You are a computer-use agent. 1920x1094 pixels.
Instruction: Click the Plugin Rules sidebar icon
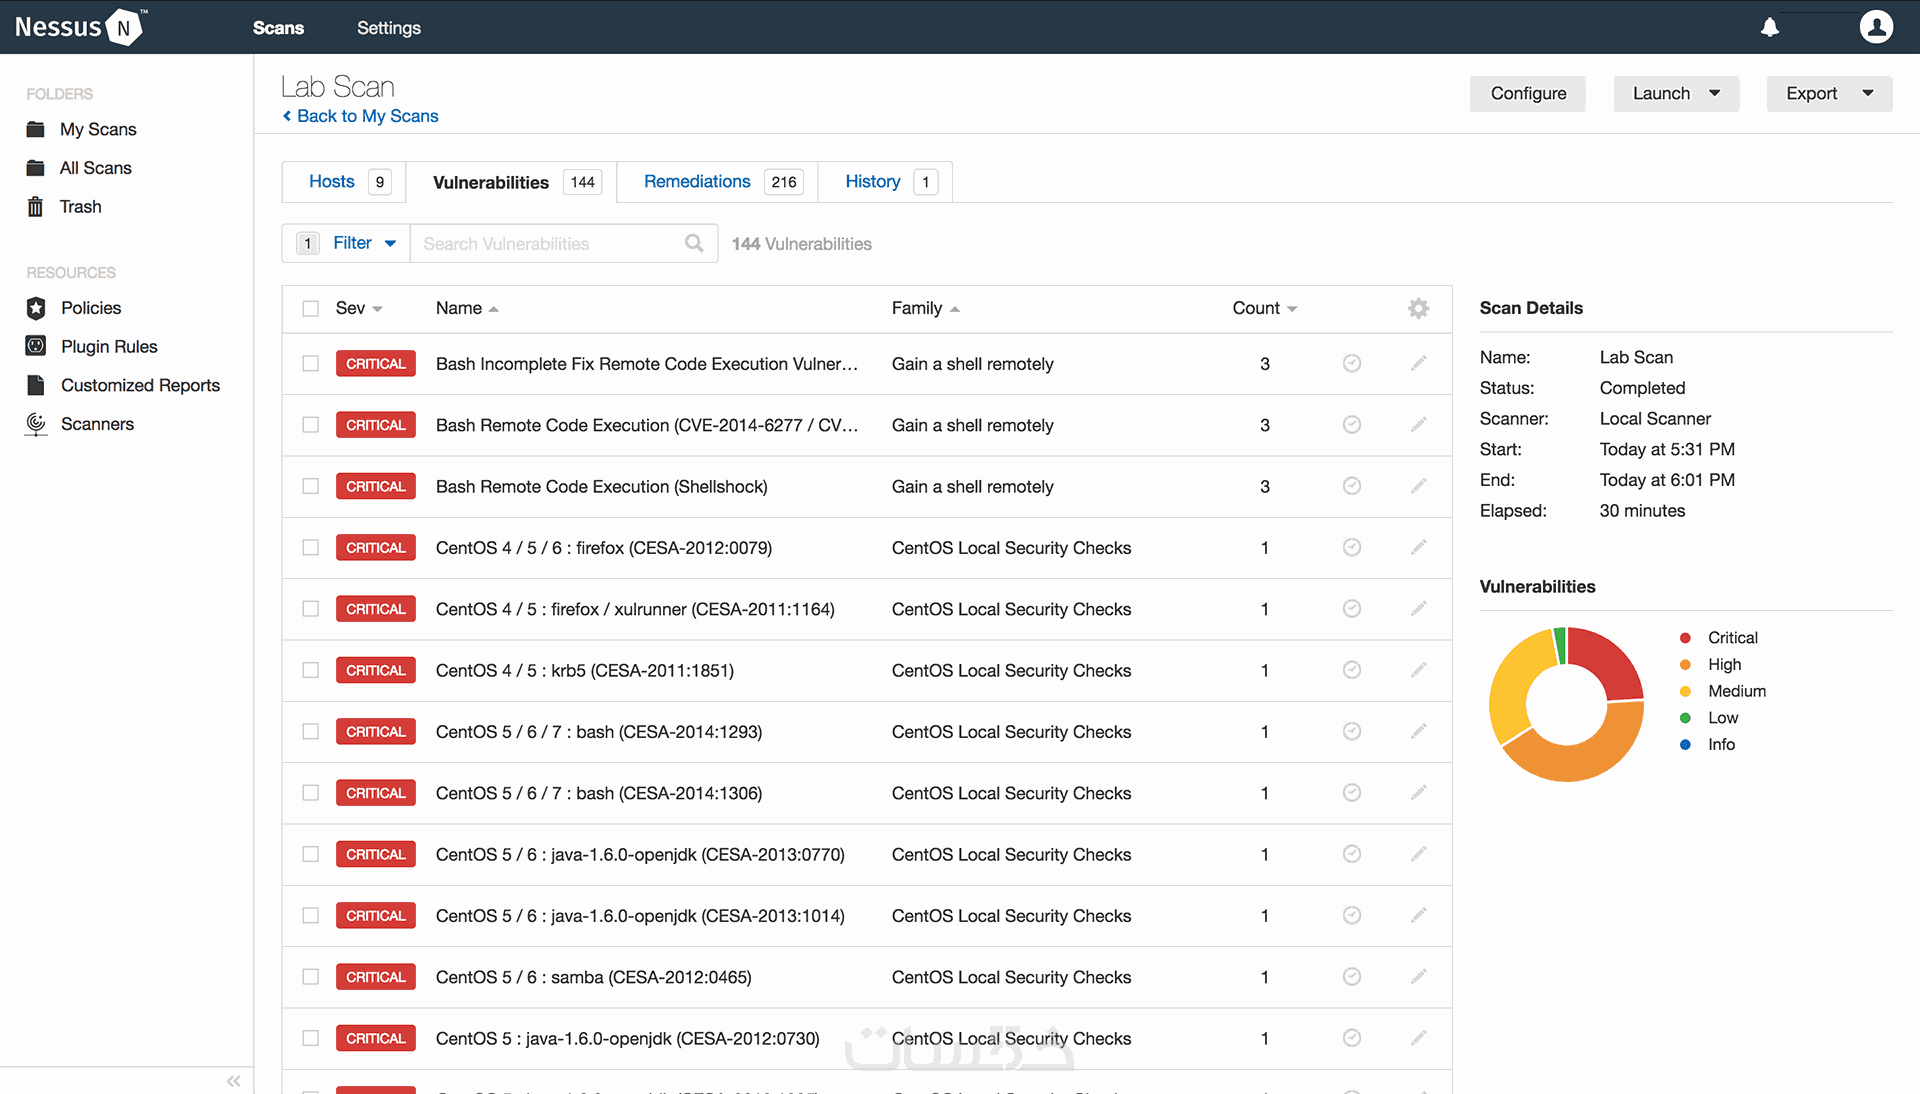point(36,346)
